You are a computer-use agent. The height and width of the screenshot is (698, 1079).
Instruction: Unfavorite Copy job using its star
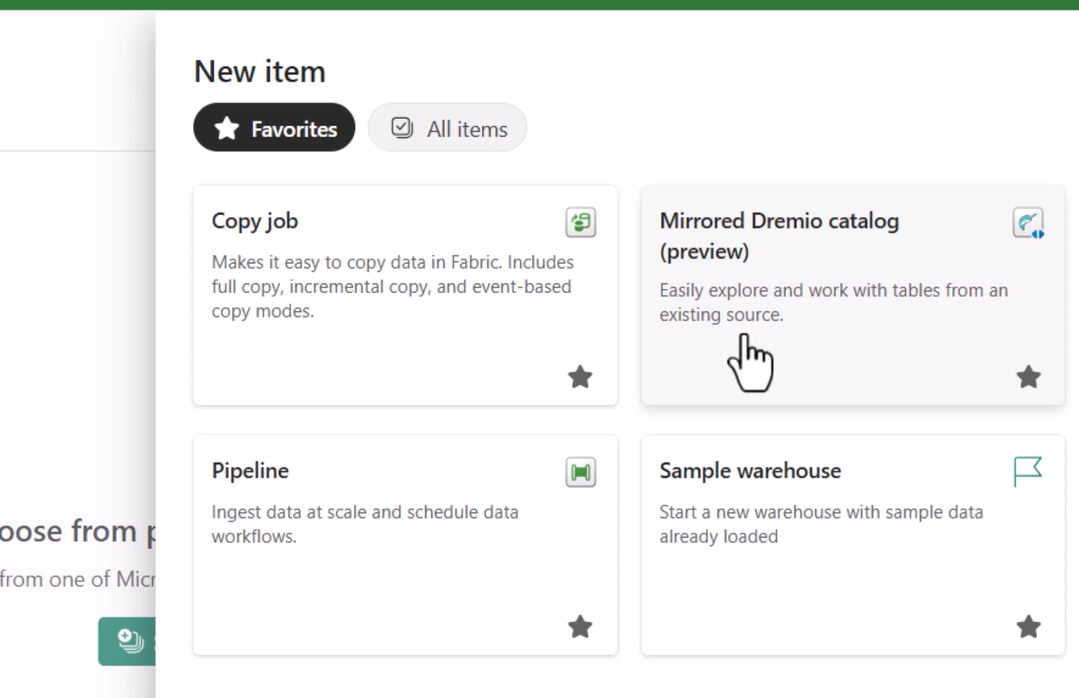(580, 377)
